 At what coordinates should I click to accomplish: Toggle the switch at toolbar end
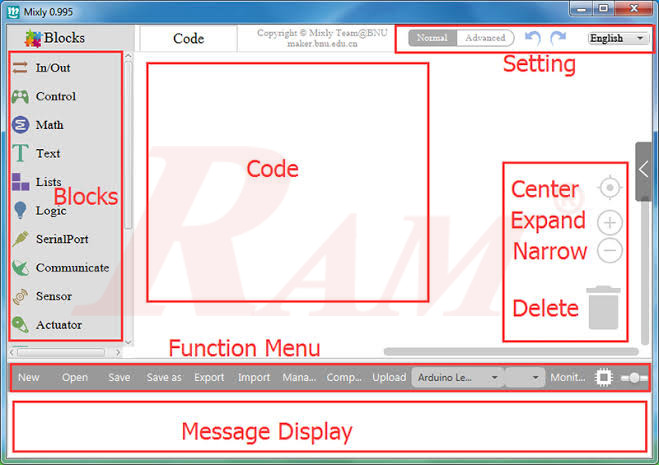click(x=634, y=378)
